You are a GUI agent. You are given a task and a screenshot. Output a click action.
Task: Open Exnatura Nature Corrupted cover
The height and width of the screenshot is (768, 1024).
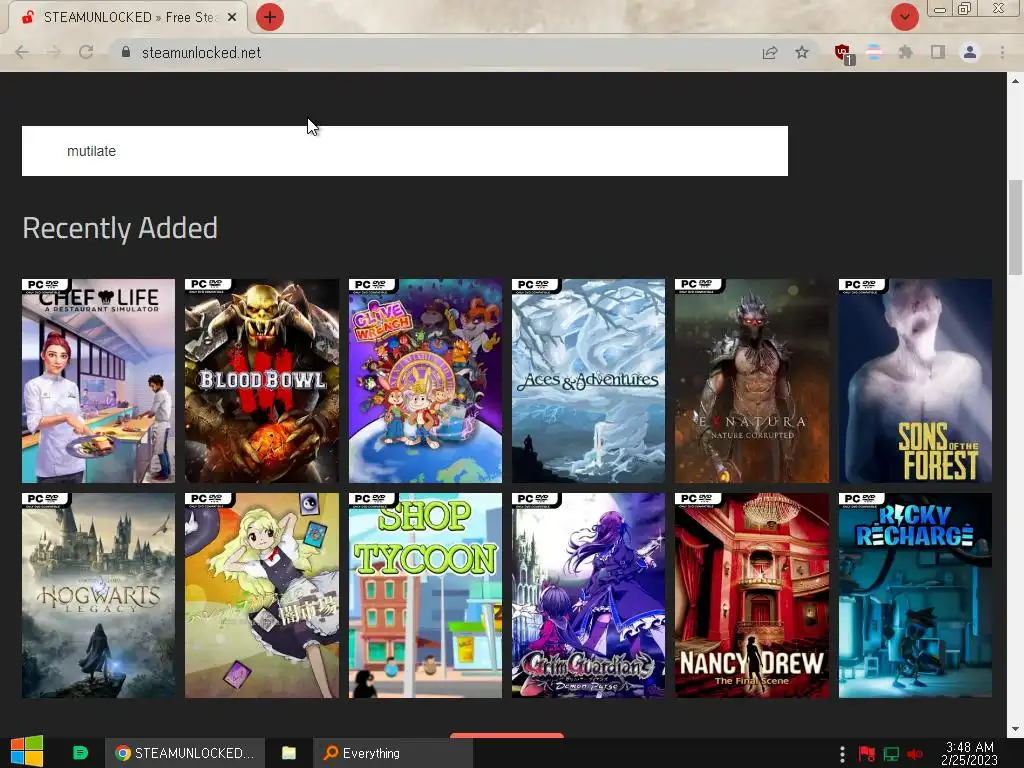coord(752,381)
